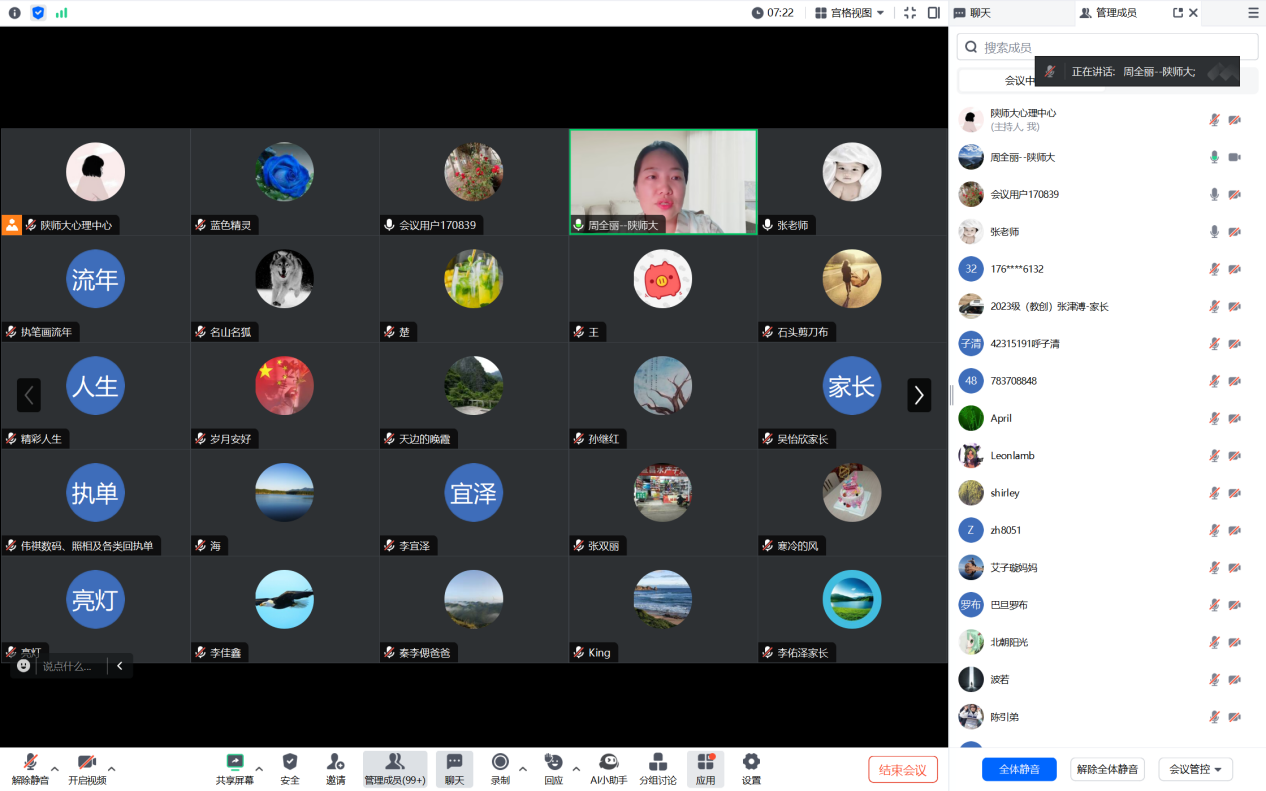Switch to the 聊天 tab in side panel
This screenshot has width=1266, height=791.
(x=973, y=13)
